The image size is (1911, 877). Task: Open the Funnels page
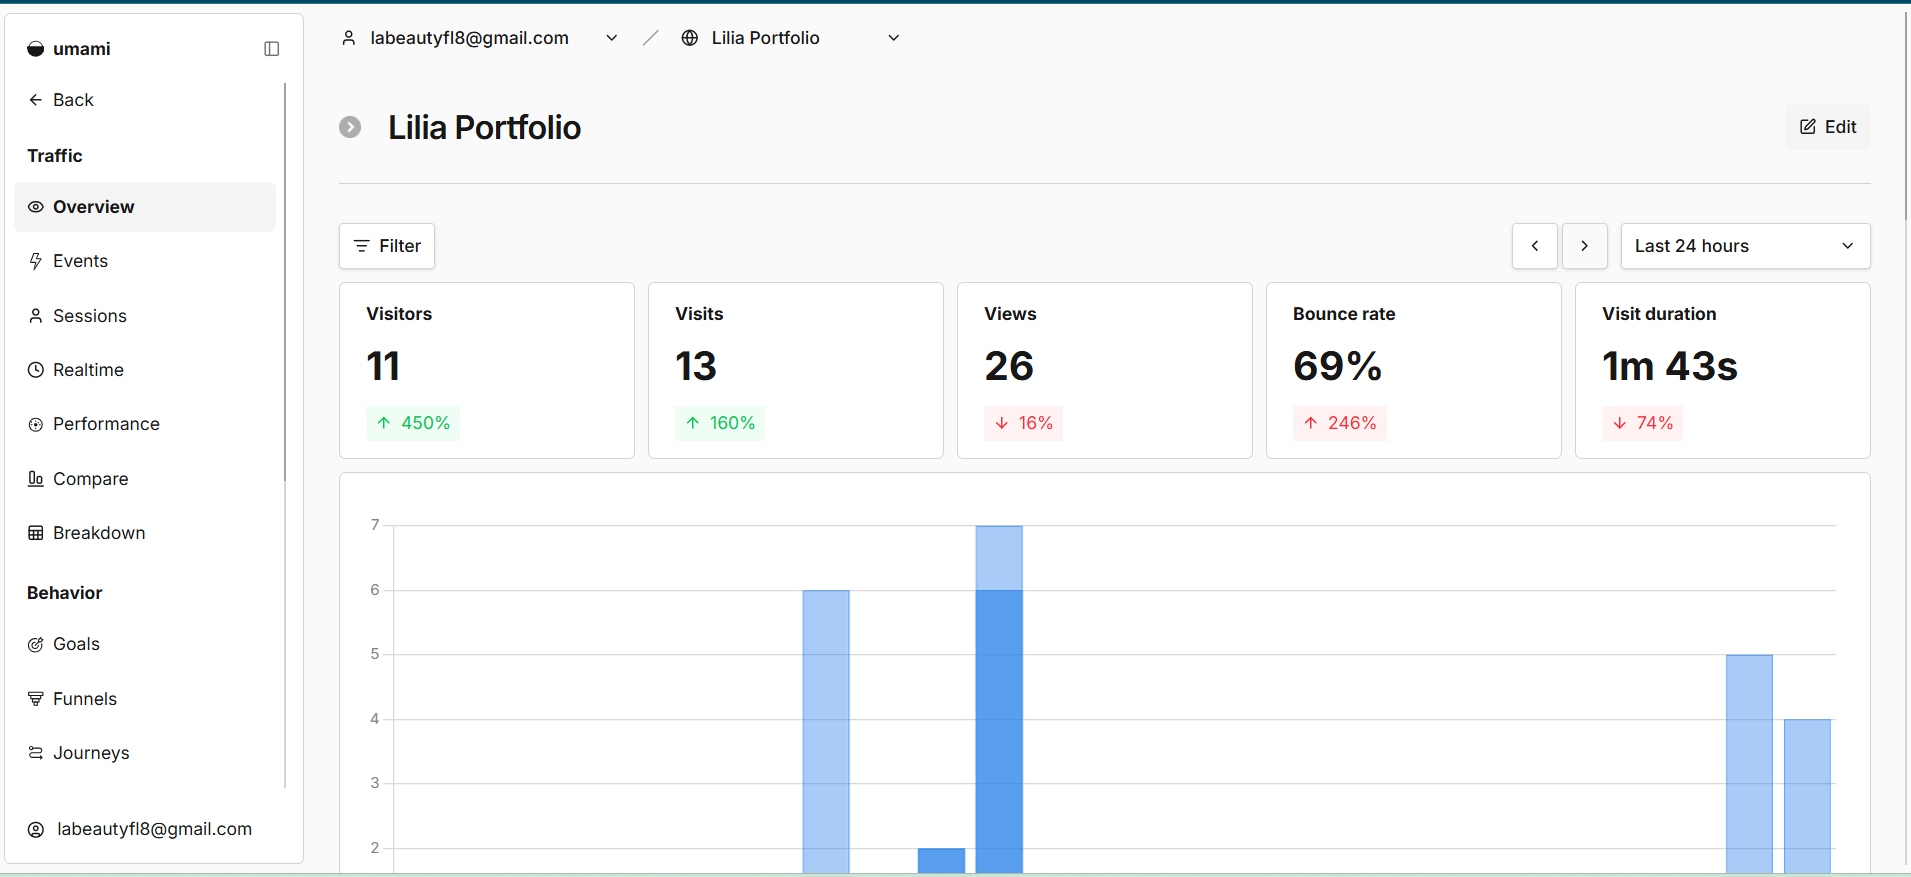pos(145,699)
